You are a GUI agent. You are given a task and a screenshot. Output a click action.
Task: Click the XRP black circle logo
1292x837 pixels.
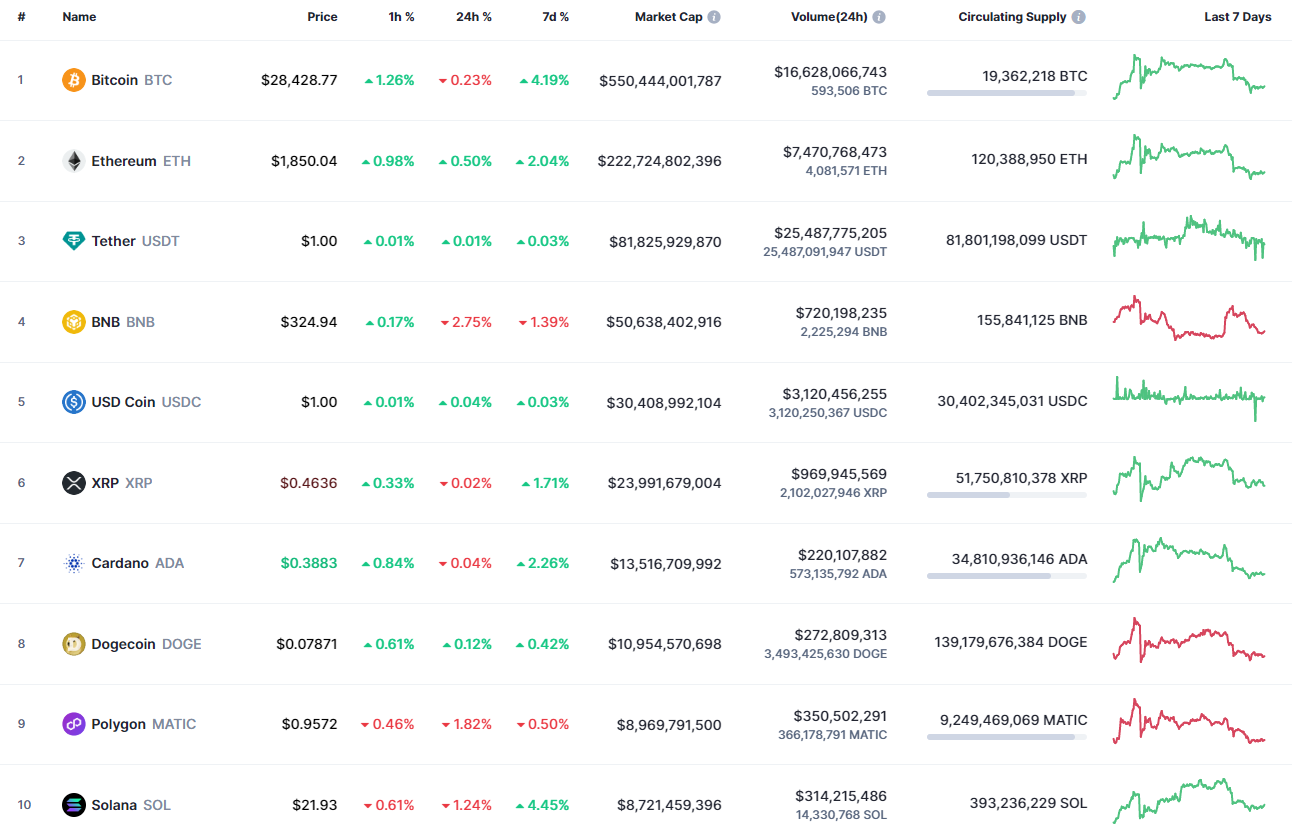(x=72, y=483)
